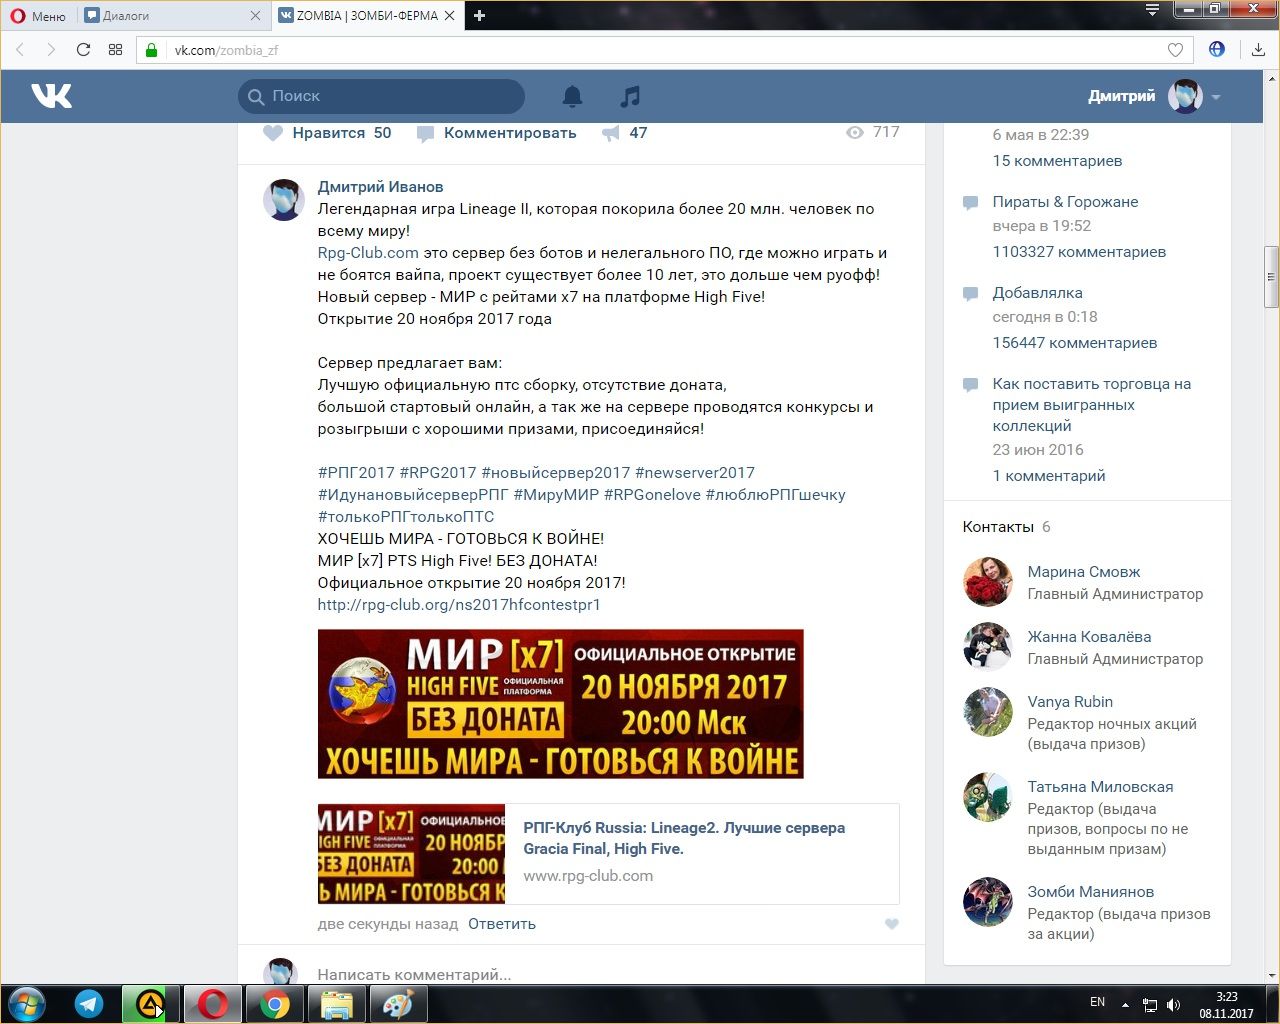
Task: Click the link preview card thumbnail
Action: (411, 854)
